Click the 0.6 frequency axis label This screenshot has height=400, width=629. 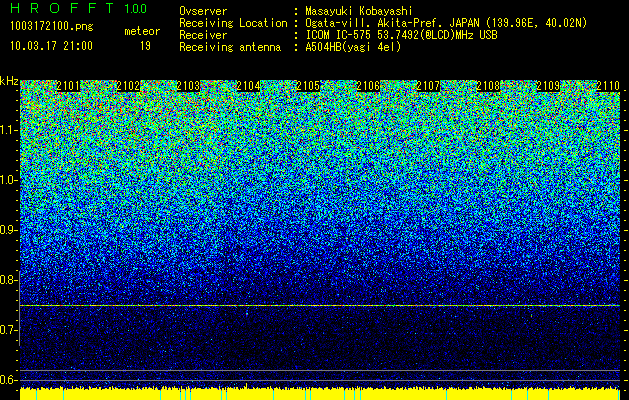(8, 380)
